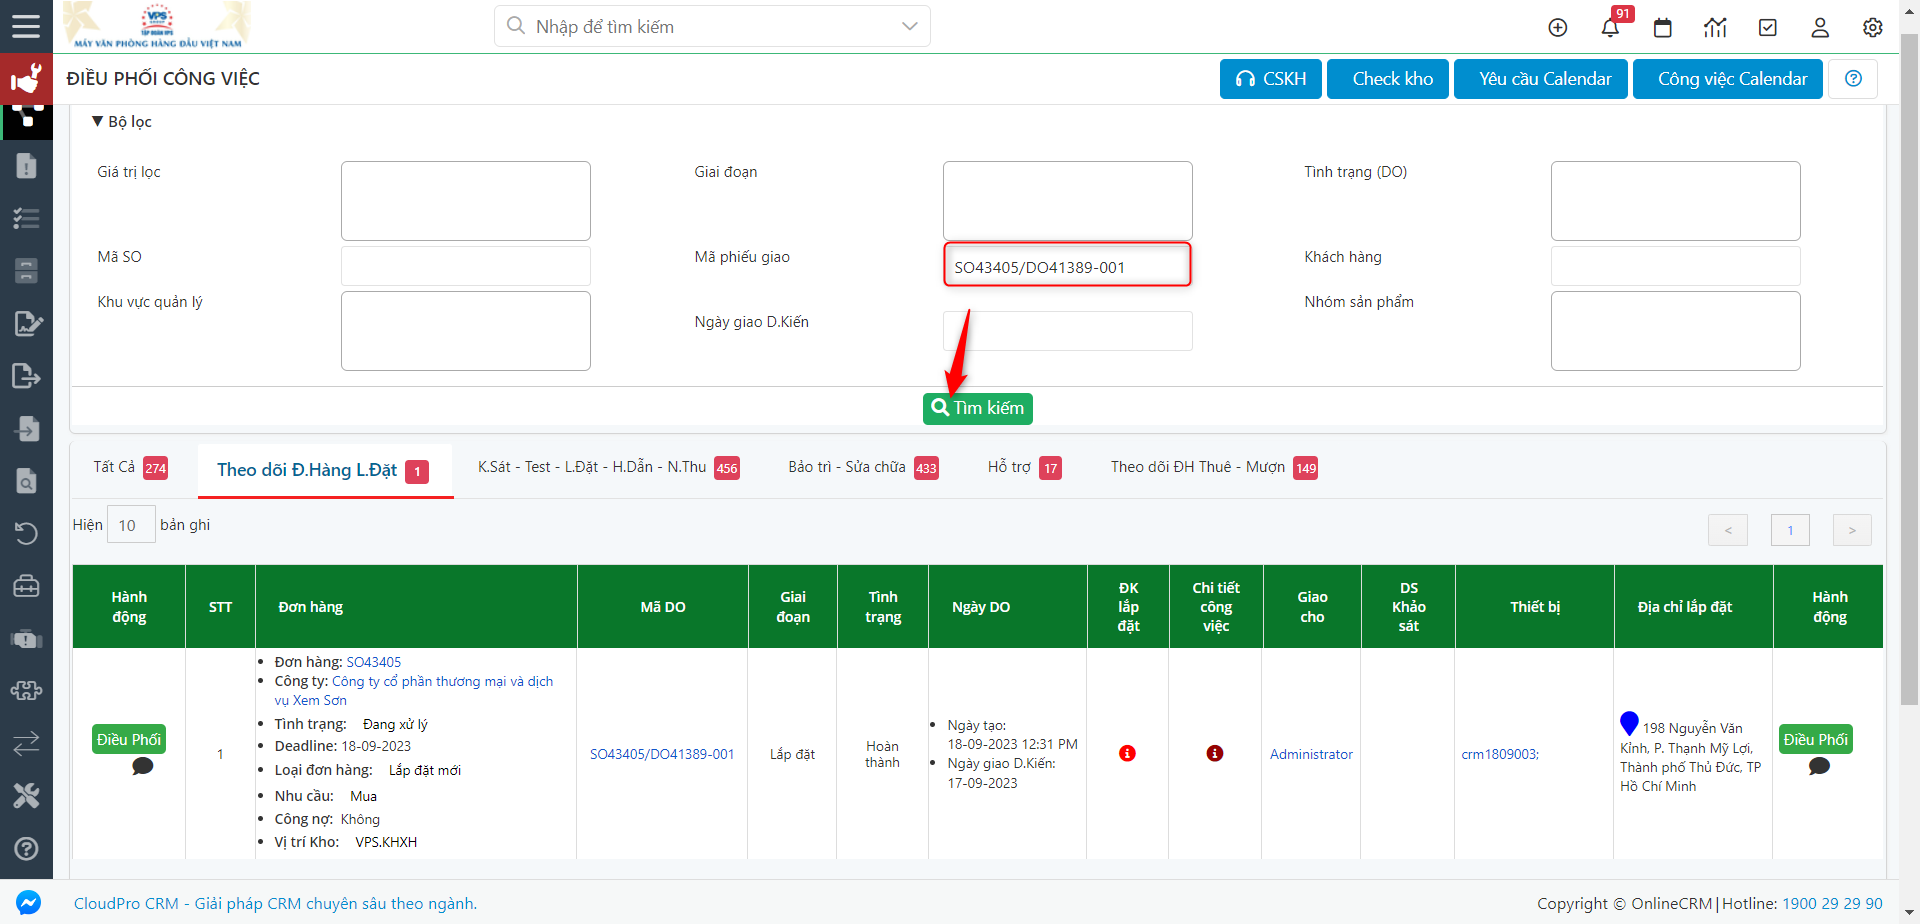Open the reports chart icon
1920x924 pixels.
tap(1715, 28)
